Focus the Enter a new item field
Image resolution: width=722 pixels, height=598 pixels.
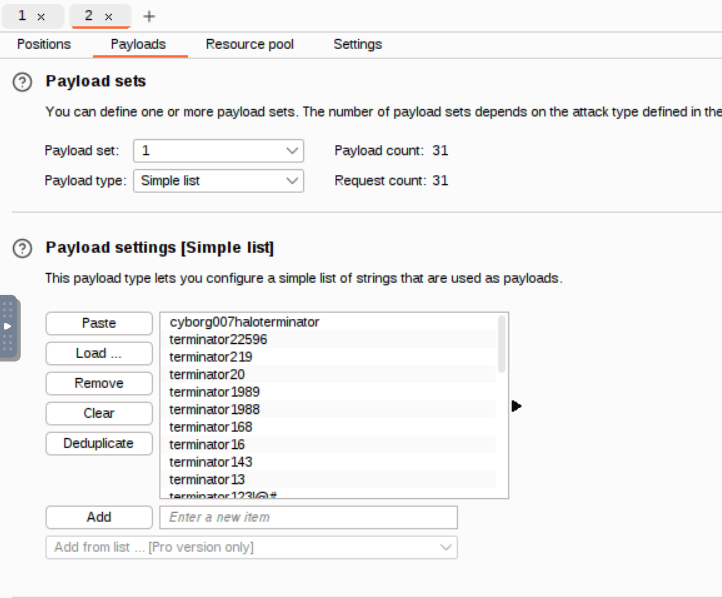pyautogui.click(x=308, y=518)
